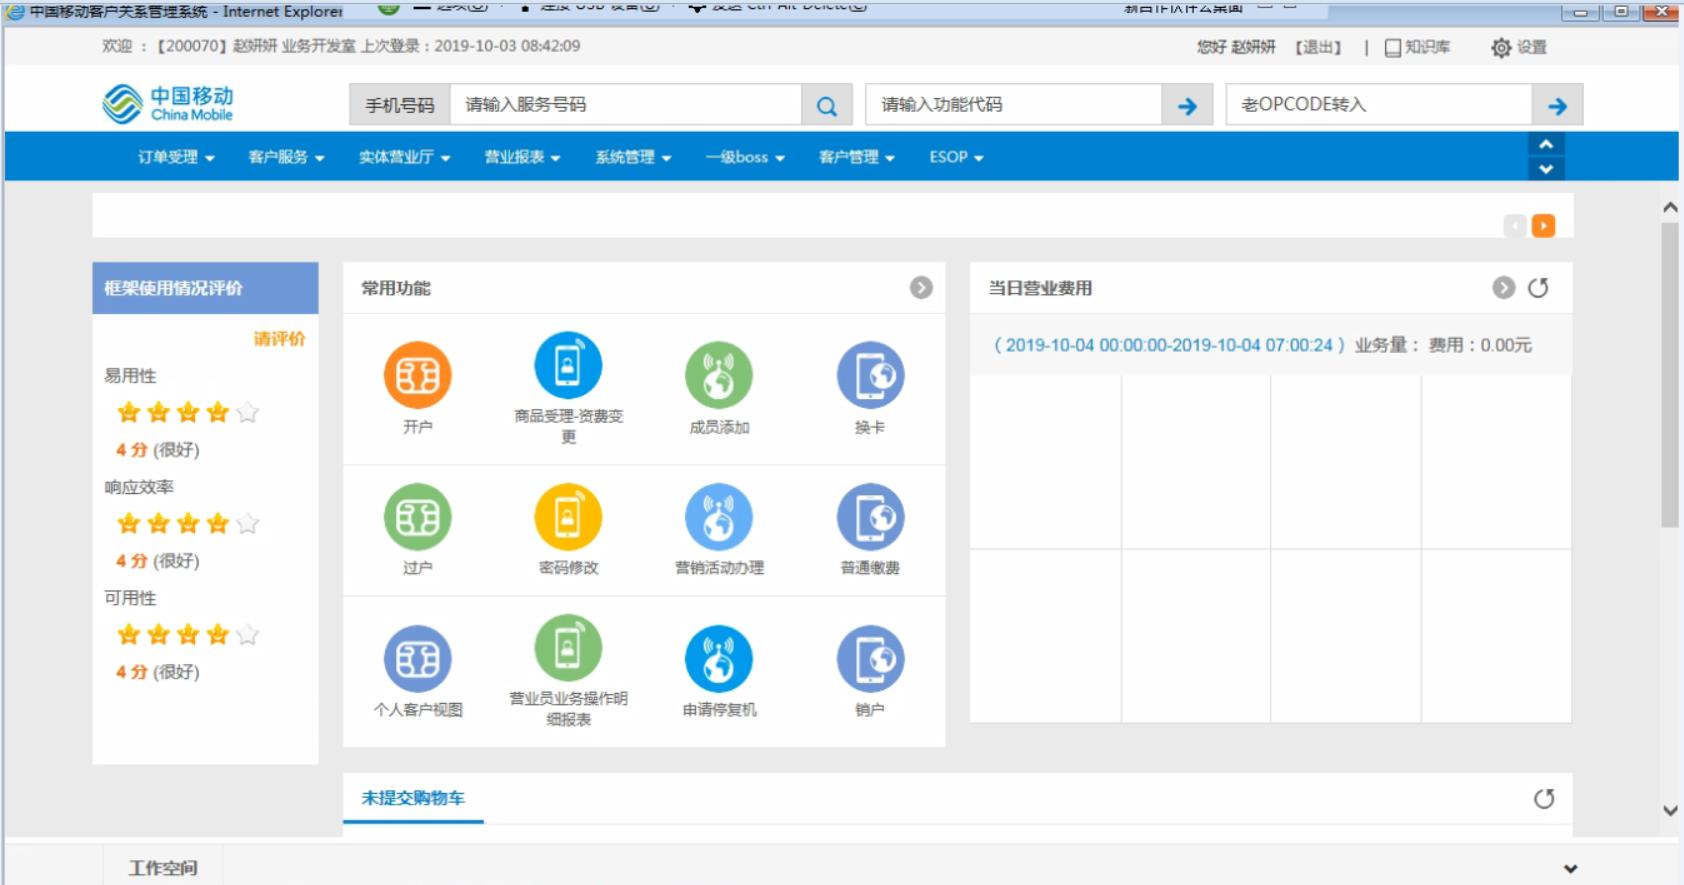Click the 手机号码 selector label
The width and height of the screenshot is (1684, 885).
[x=400, y=105]
